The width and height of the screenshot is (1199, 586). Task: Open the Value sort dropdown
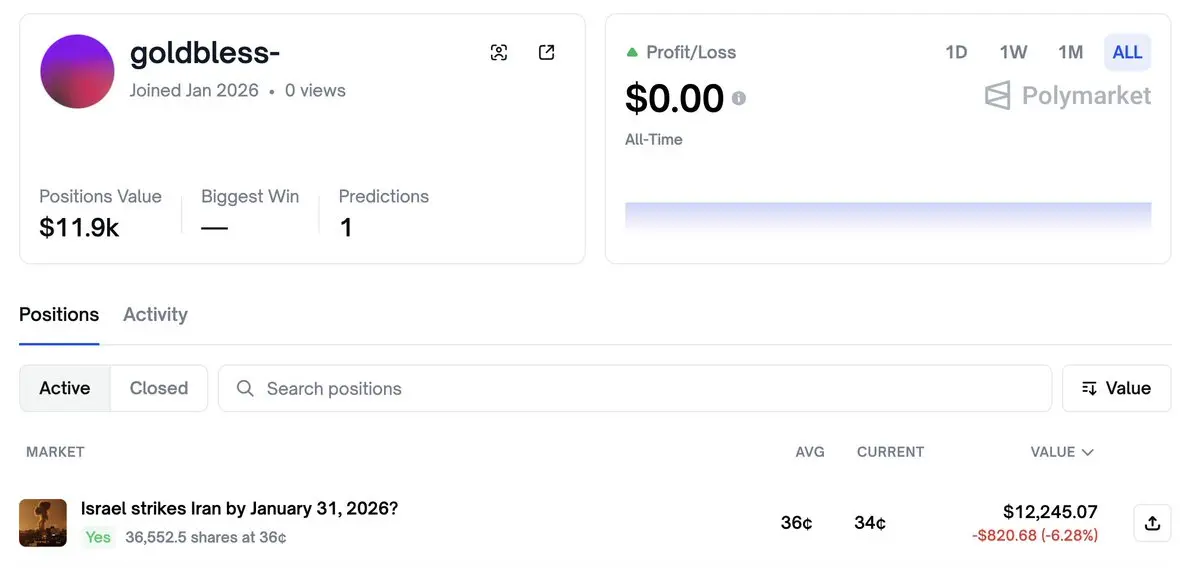[x=1116, y=388]
